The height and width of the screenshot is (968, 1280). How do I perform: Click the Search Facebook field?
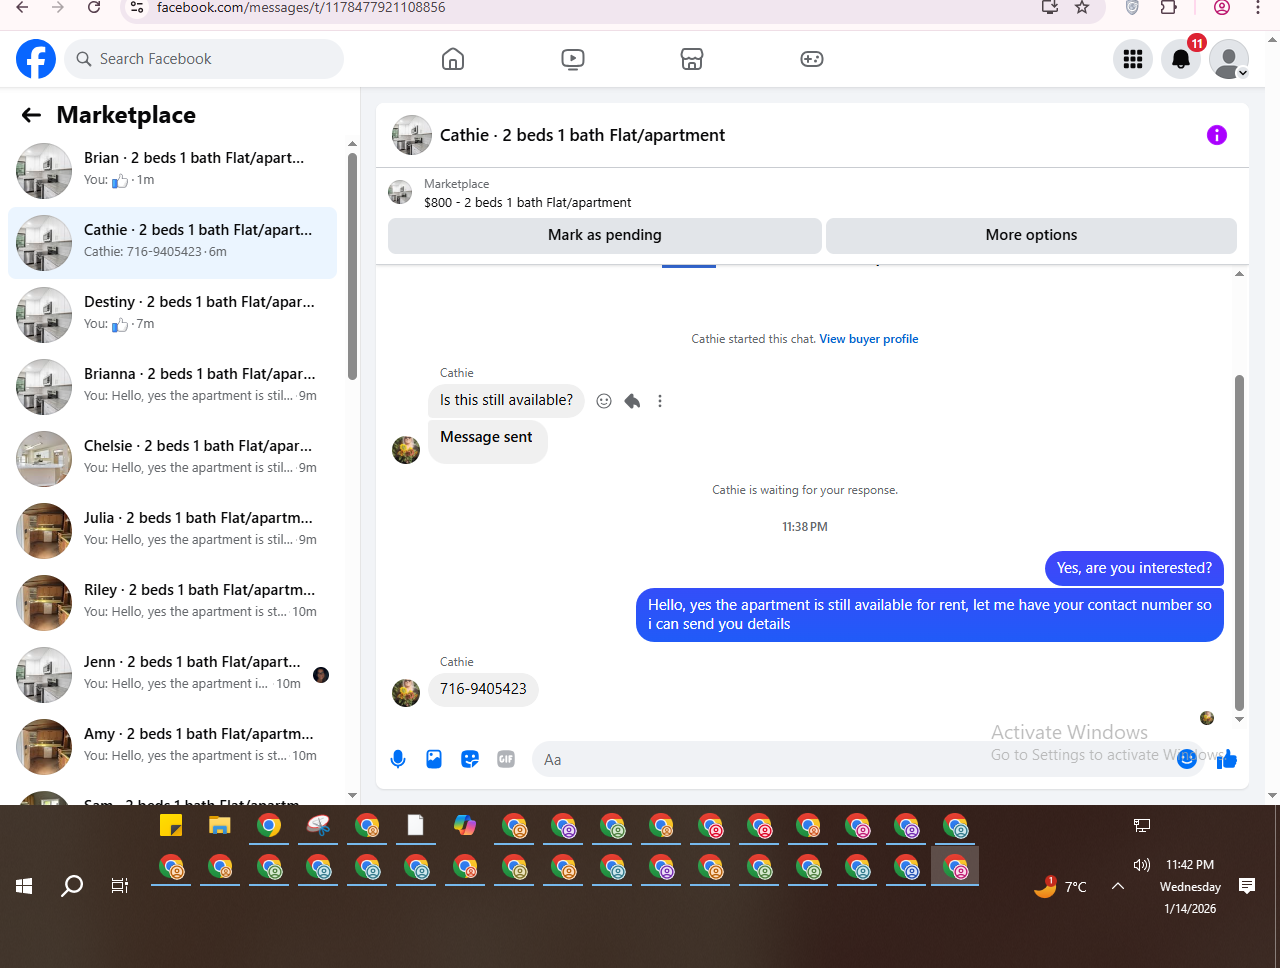point(204,59)
